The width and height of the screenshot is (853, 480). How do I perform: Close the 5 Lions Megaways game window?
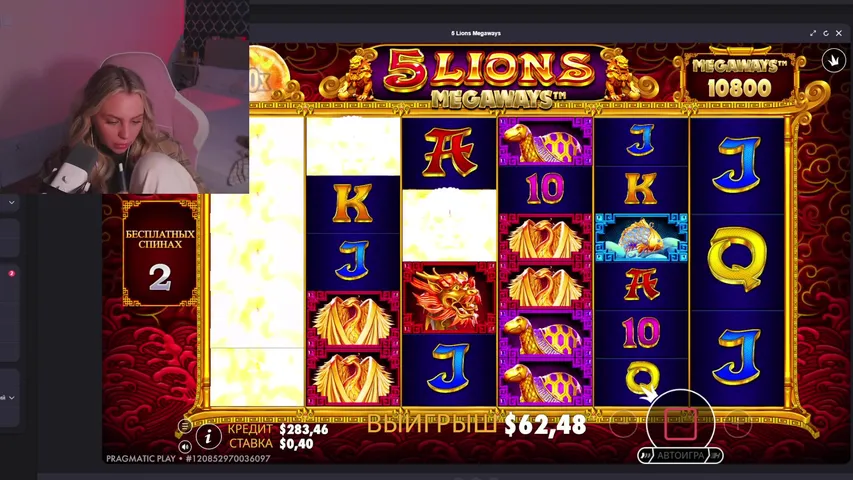tap(839, 33)
